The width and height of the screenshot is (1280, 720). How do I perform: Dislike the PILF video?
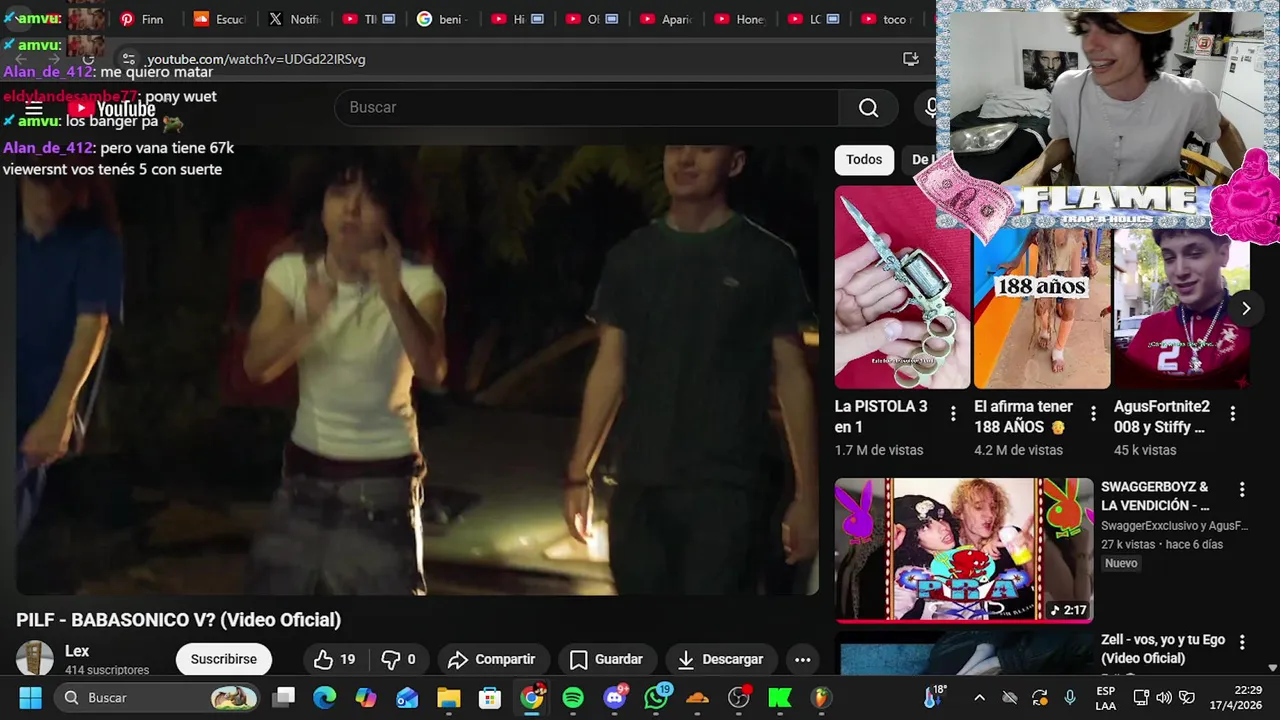tap(398, 659)
